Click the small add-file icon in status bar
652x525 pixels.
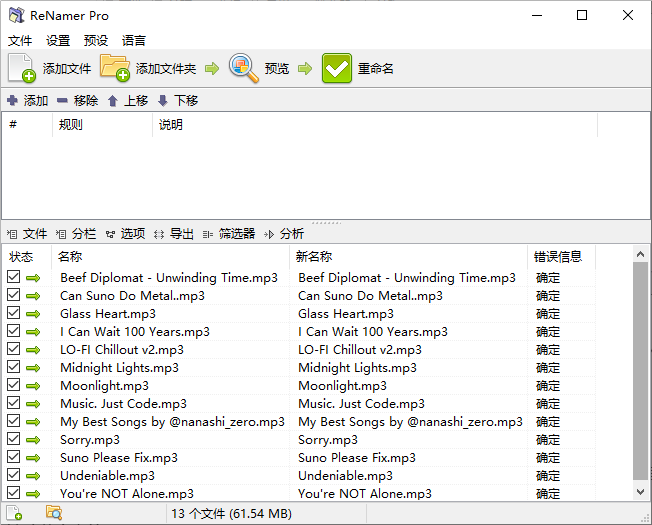14,513
